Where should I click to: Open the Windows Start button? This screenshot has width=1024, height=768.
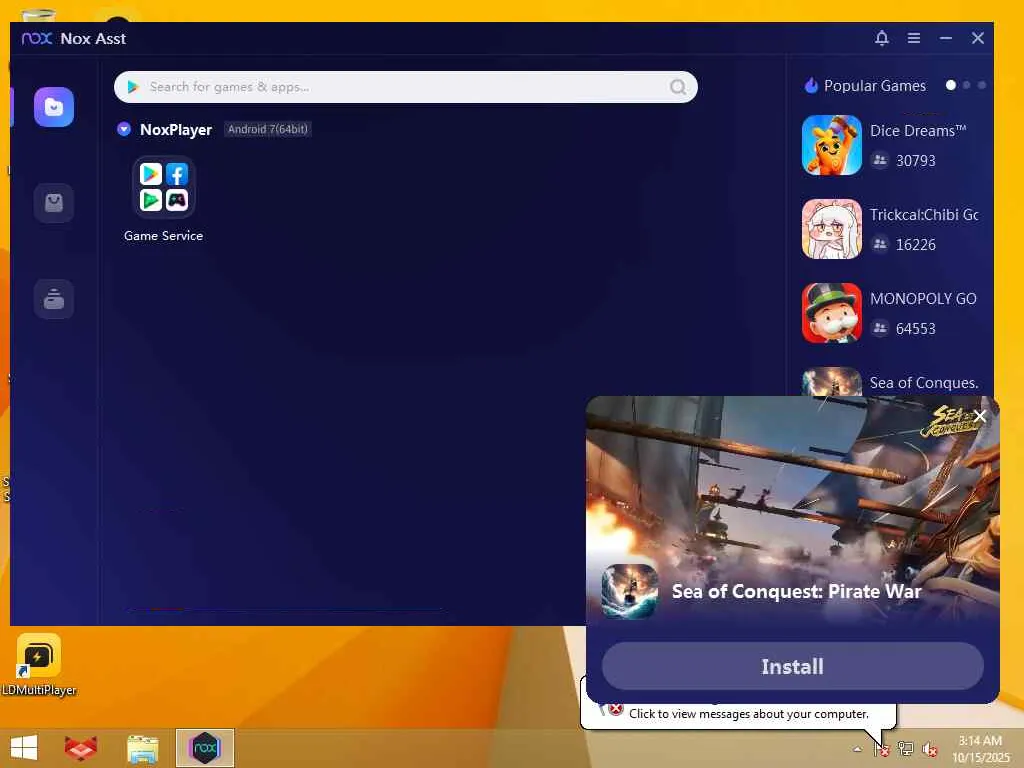coord(24,748)
